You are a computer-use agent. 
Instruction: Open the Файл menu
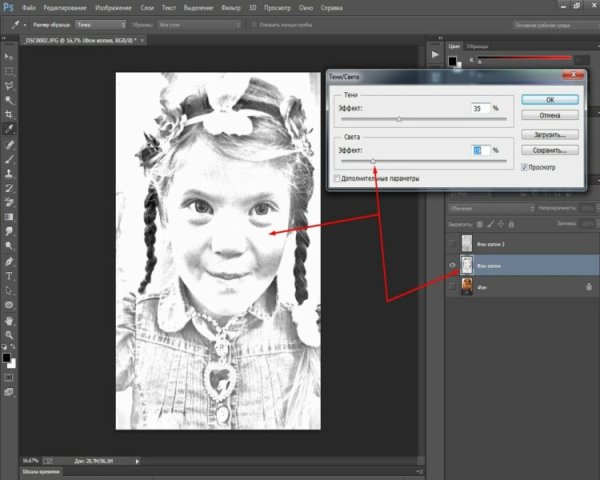click(29, 8)
